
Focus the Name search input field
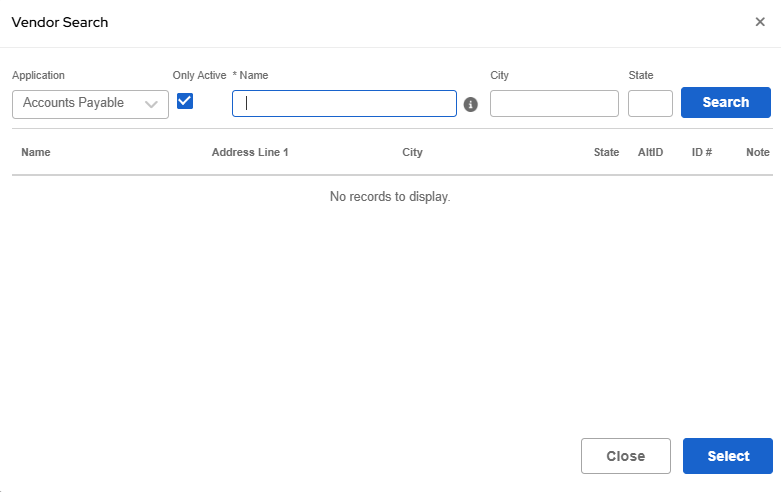[x=344, y=103]
